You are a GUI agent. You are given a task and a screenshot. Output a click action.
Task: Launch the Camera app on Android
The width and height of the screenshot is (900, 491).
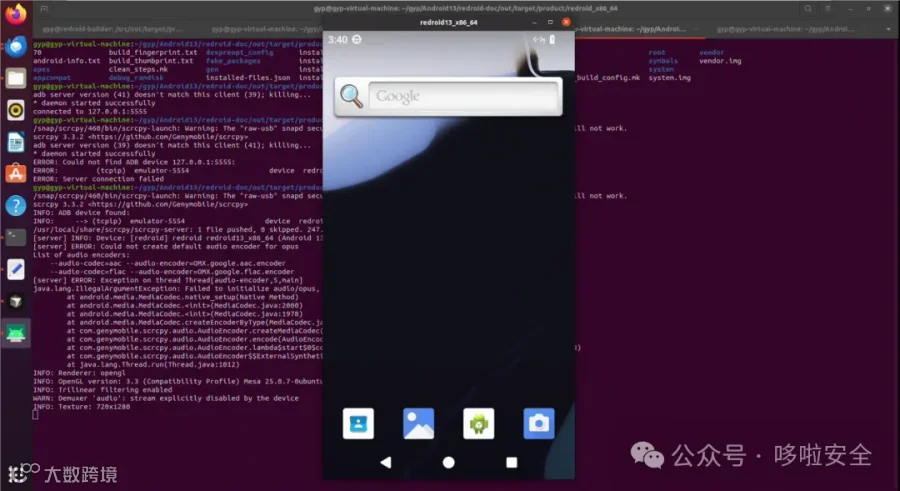539,423
